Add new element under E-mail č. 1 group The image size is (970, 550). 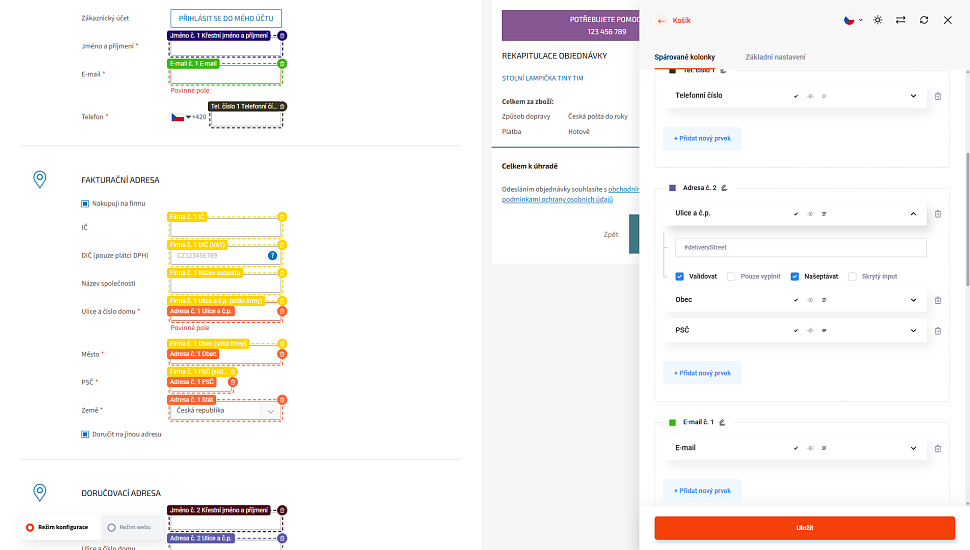[x=702, y=491]
